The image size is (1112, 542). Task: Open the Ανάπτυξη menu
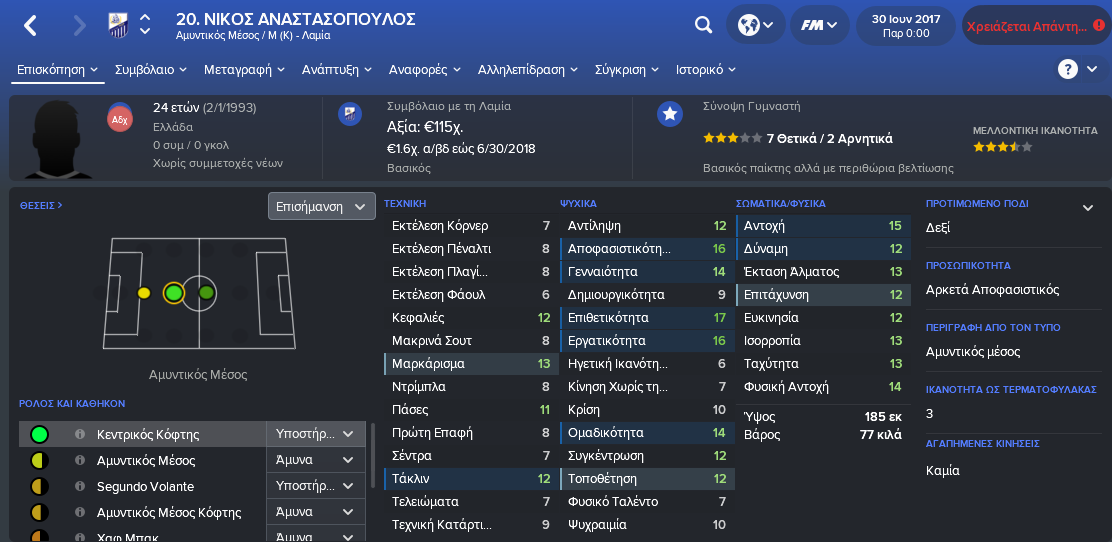[x=337, y=70]
